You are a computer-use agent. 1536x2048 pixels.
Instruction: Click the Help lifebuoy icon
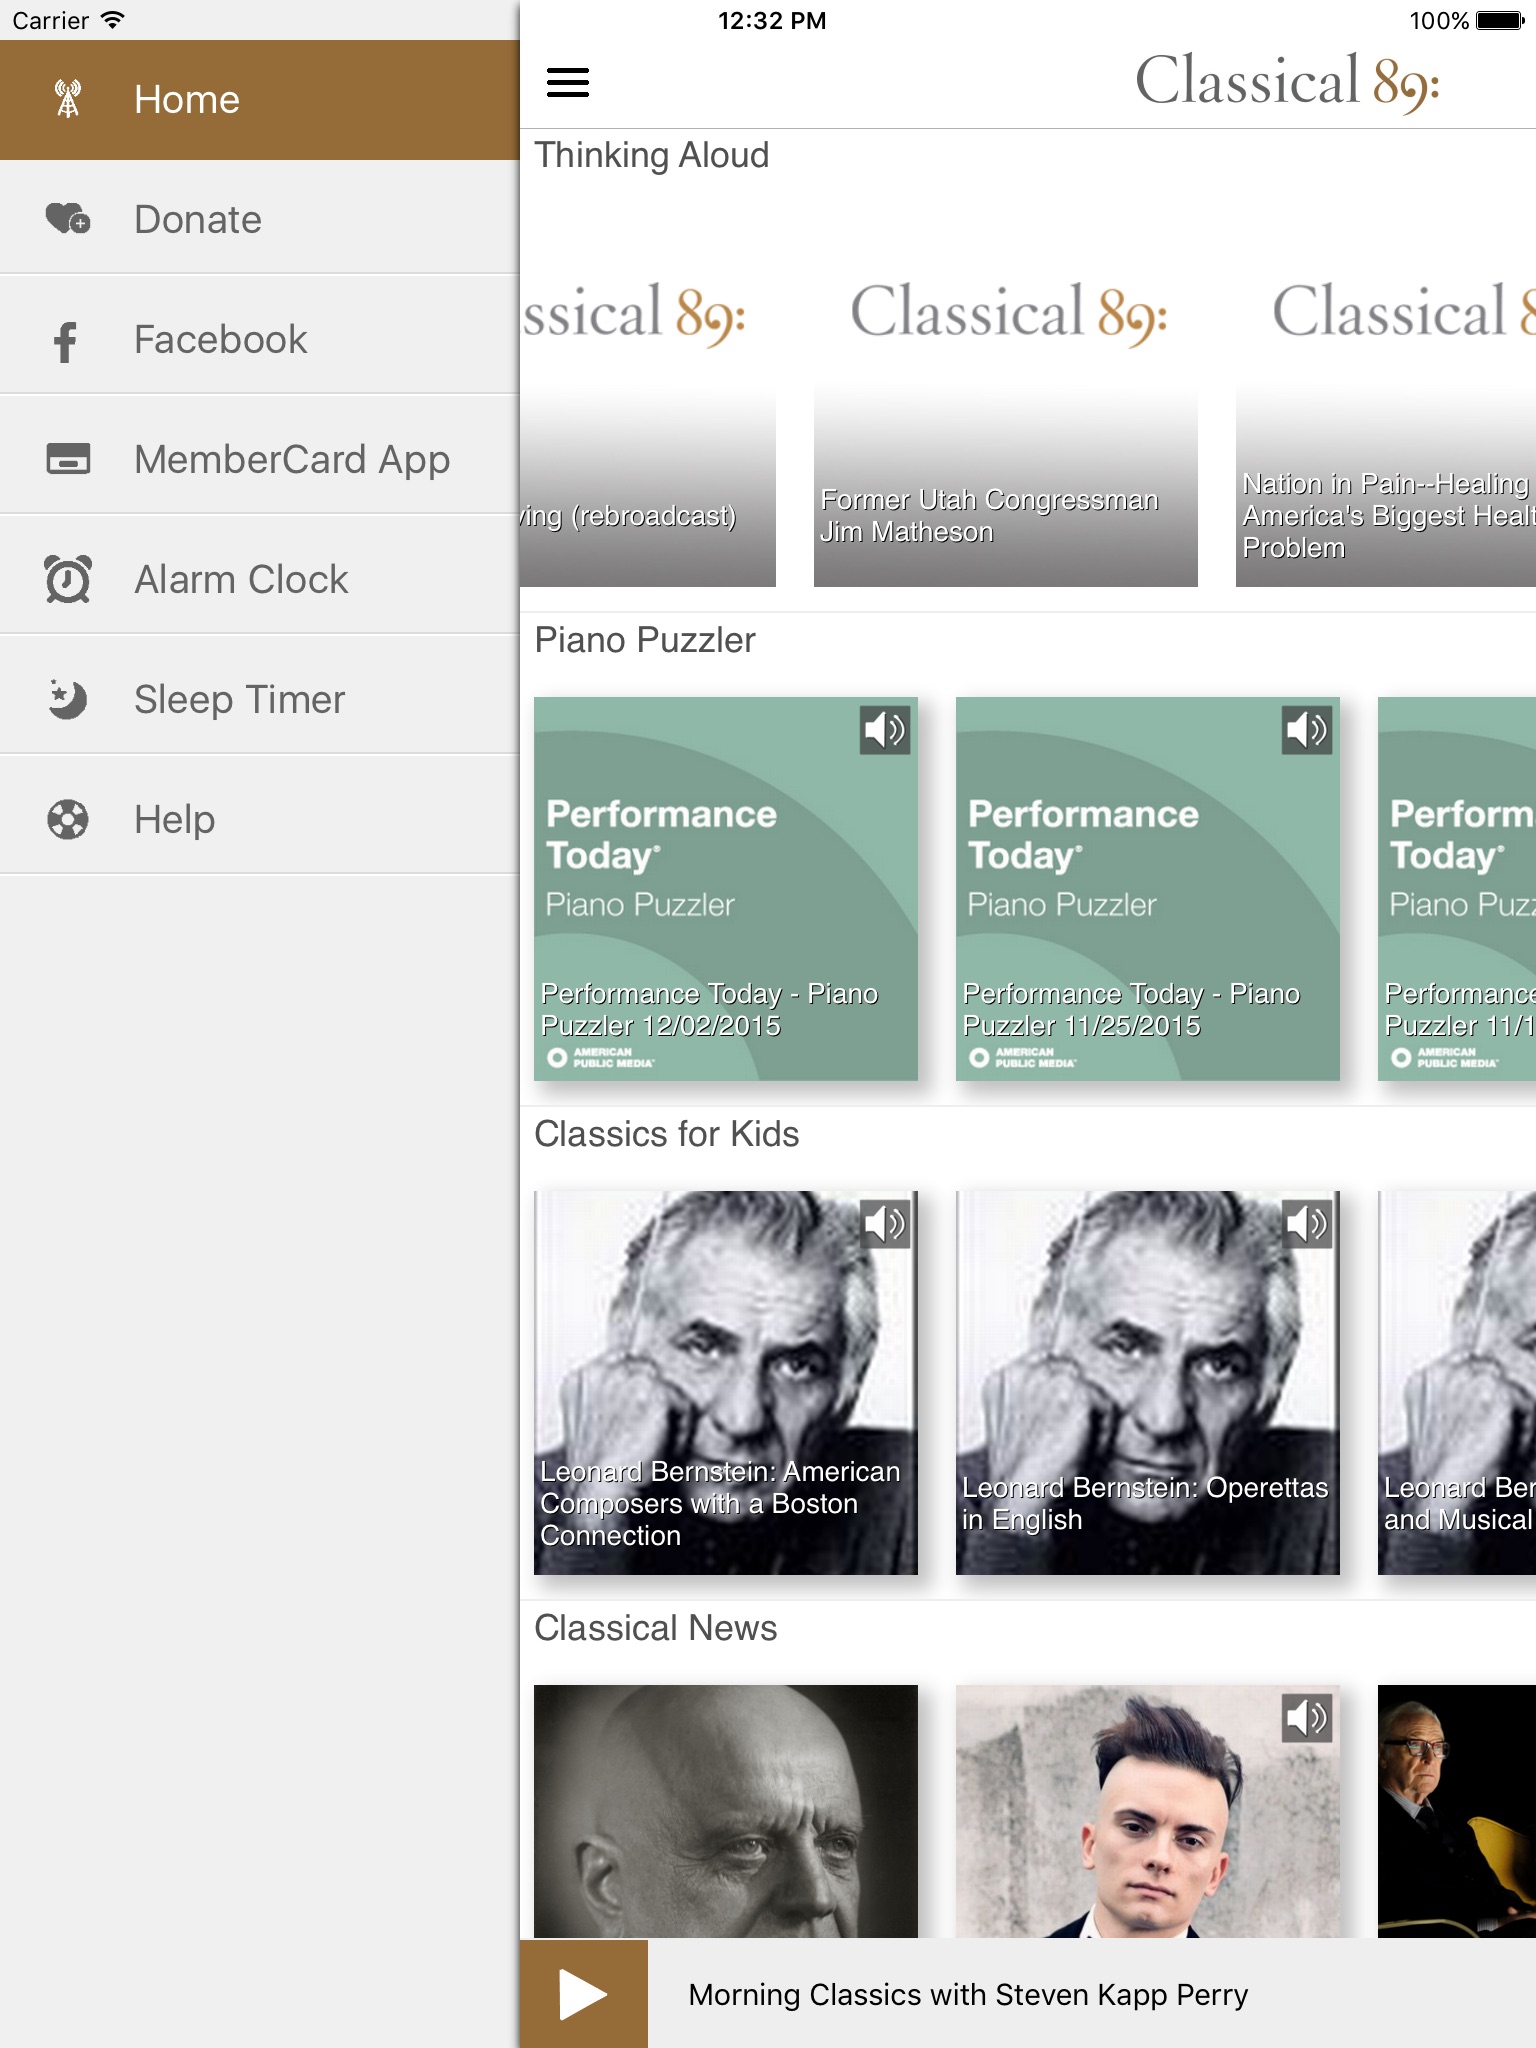pos(68,820)
